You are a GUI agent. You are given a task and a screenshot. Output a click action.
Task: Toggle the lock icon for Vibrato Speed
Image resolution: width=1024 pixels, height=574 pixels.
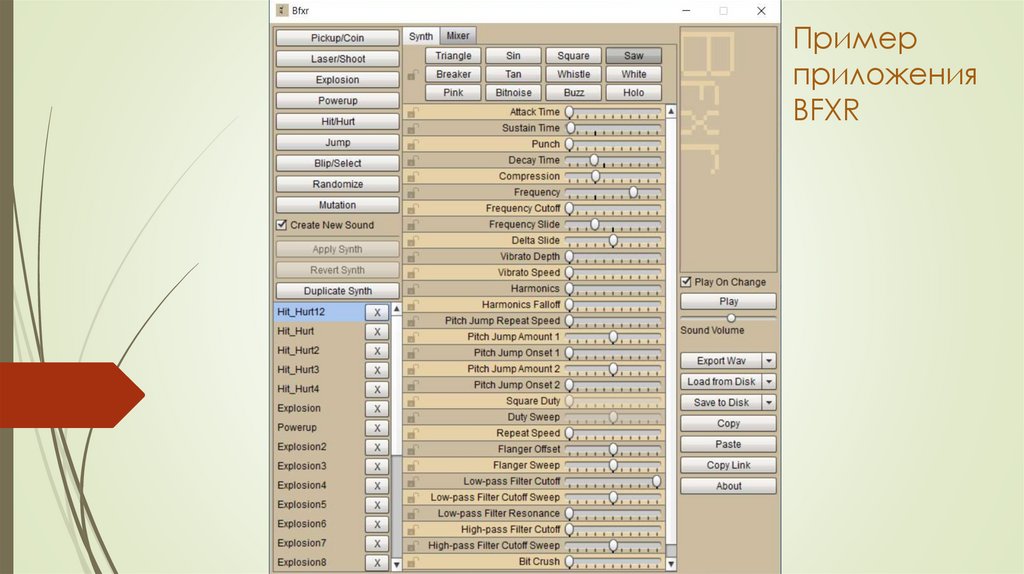[x=413, y=273]
